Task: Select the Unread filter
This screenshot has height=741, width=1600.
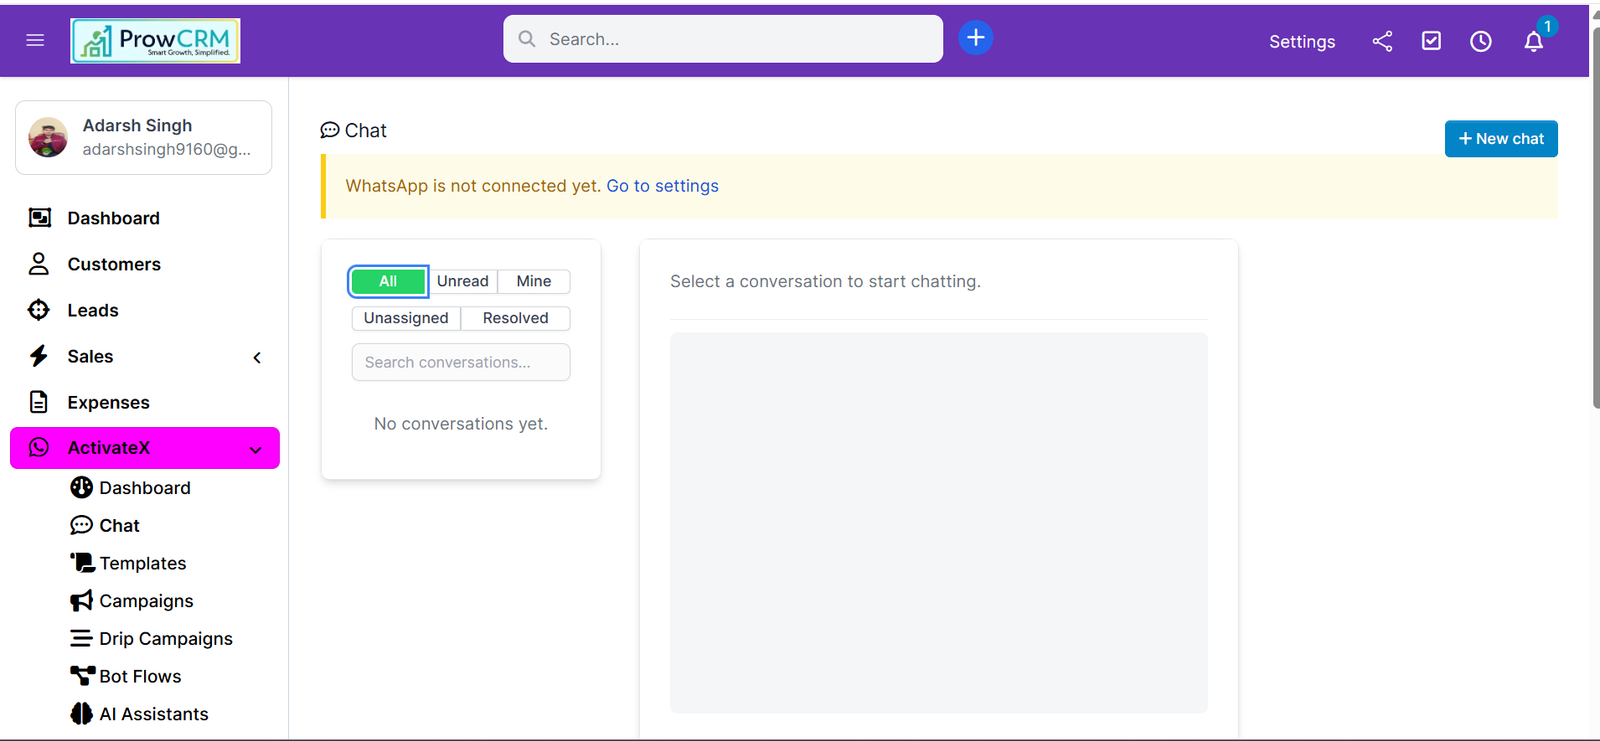Action: [463, 282]
